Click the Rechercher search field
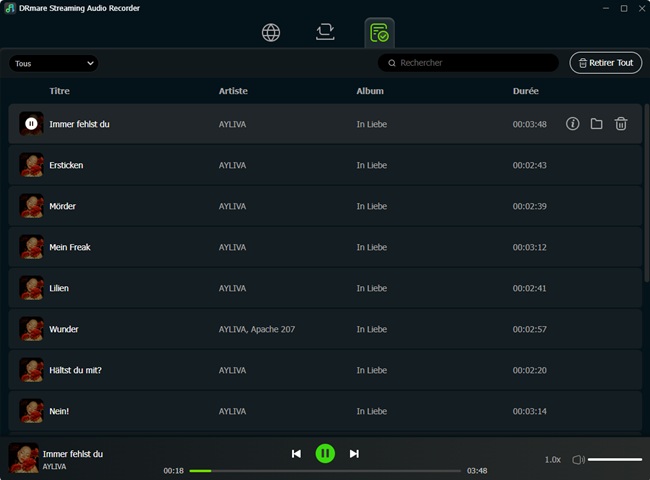This screenshot has width=650, height=480. 468,63
